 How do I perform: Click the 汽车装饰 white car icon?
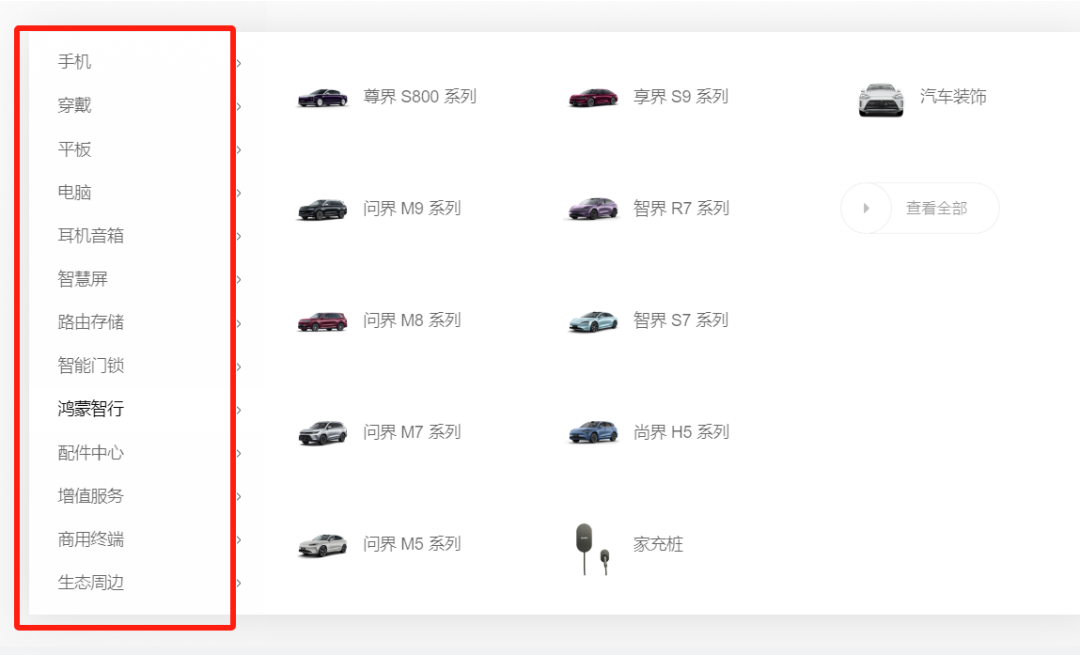click(x=881, y=99)
